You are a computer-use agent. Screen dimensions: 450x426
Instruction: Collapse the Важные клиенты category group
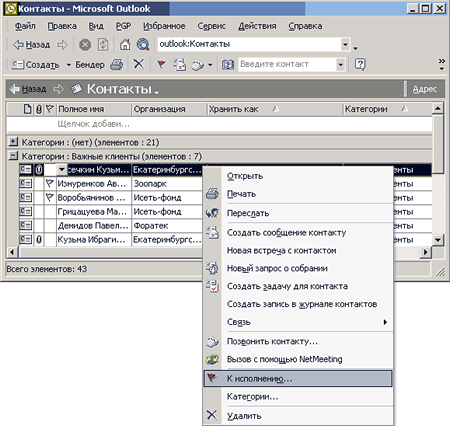pos(13,156)
